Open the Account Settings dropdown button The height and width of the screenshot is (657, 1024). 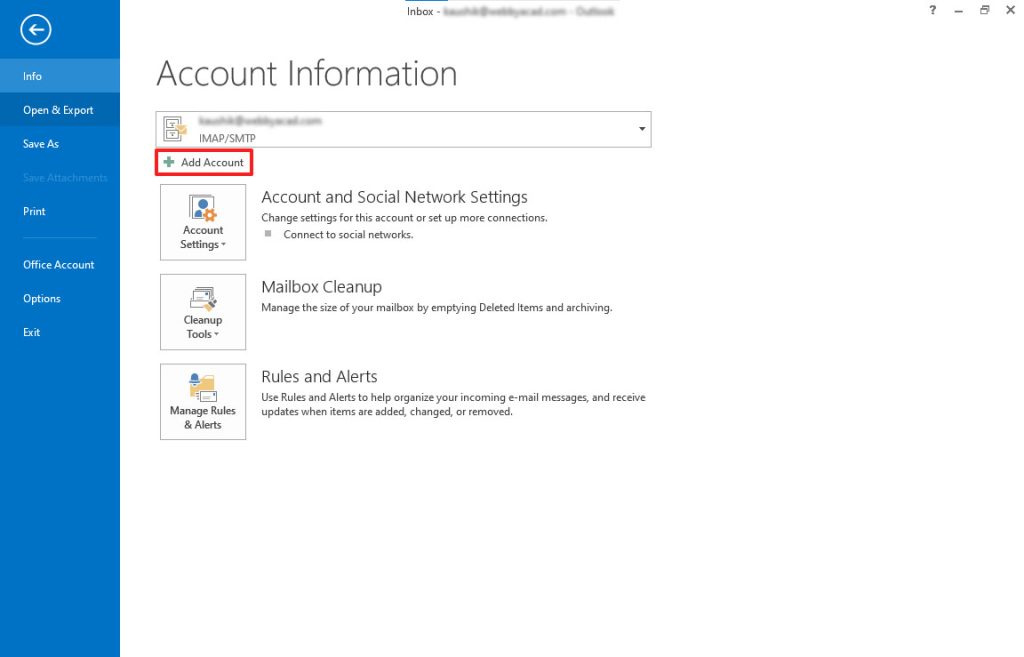203,222
